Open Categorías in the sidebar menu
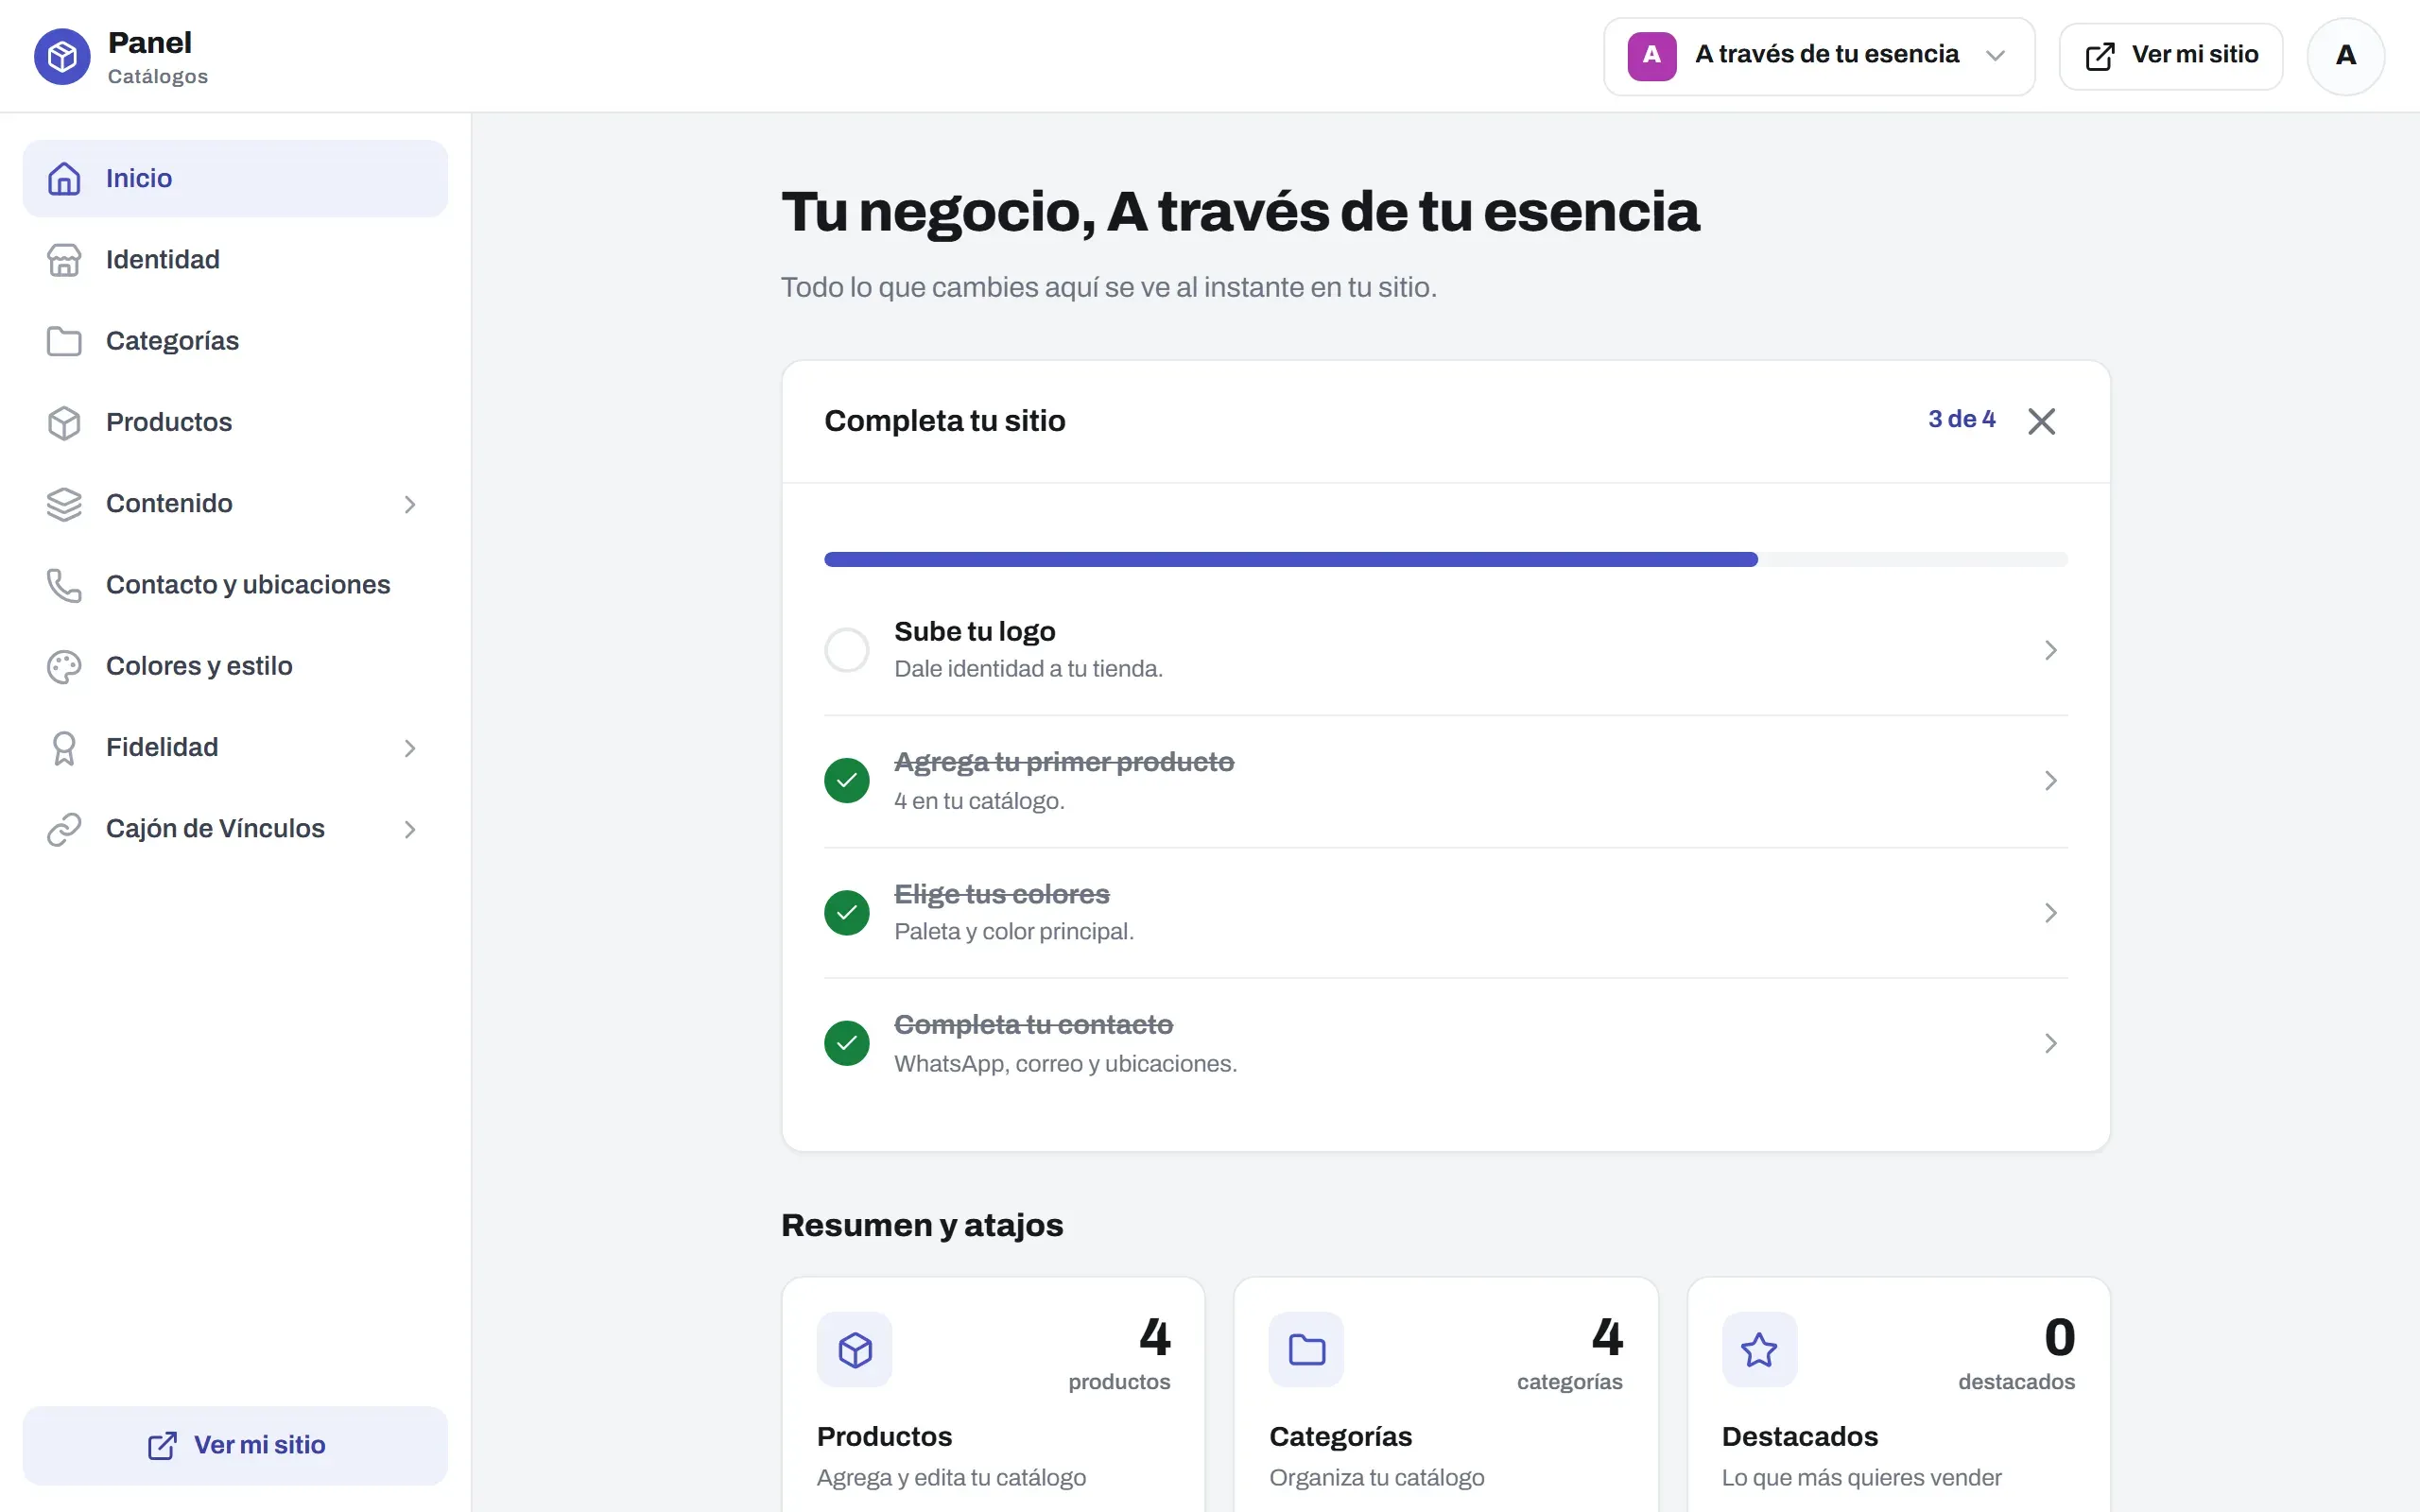 pos(235,341)
